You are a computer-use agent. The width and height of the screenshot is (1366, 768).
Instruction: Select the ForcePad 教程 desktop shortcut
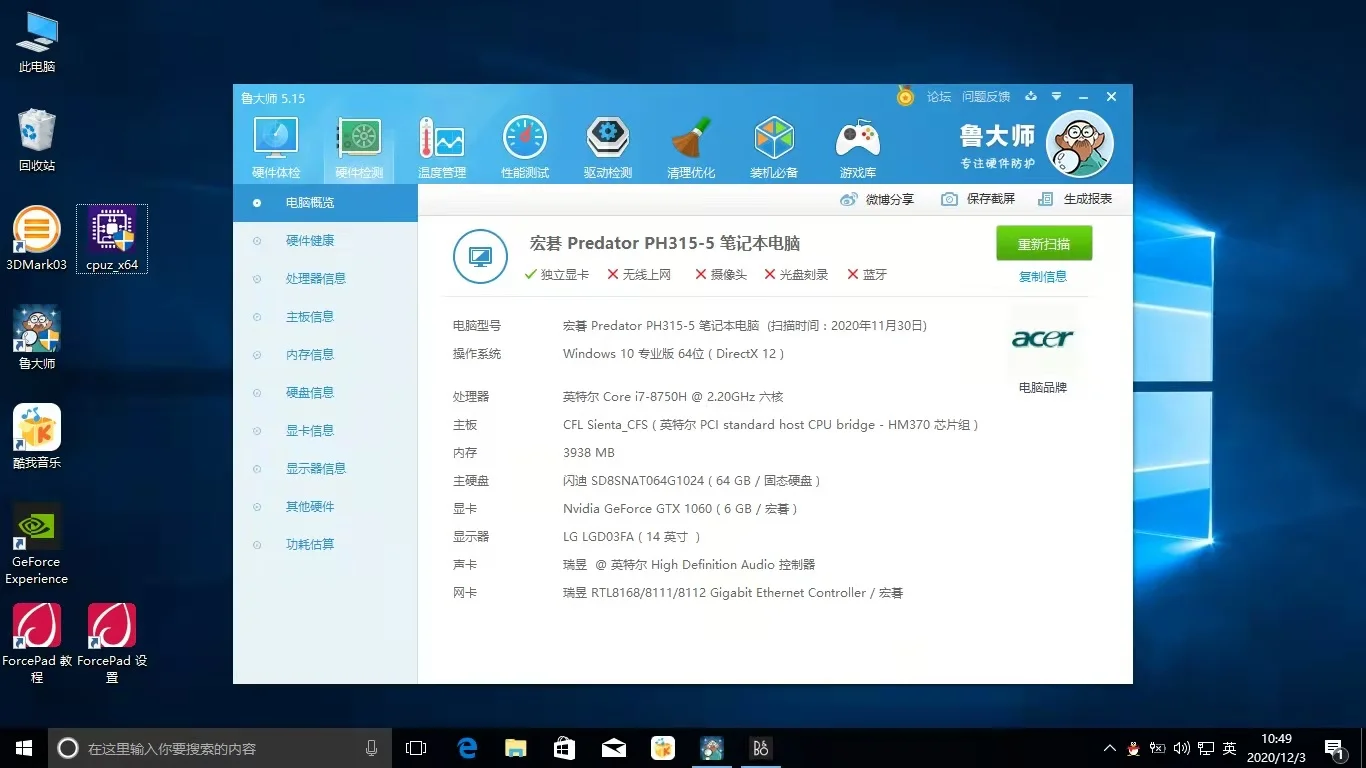tap(37, 643)
